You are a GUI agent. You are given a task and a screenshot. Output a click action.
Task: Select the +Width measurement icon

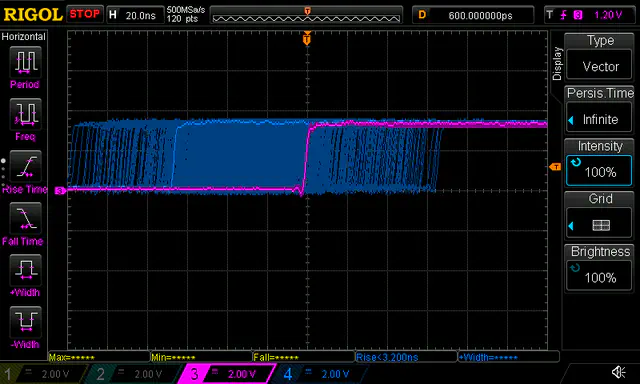coord(25,270)
